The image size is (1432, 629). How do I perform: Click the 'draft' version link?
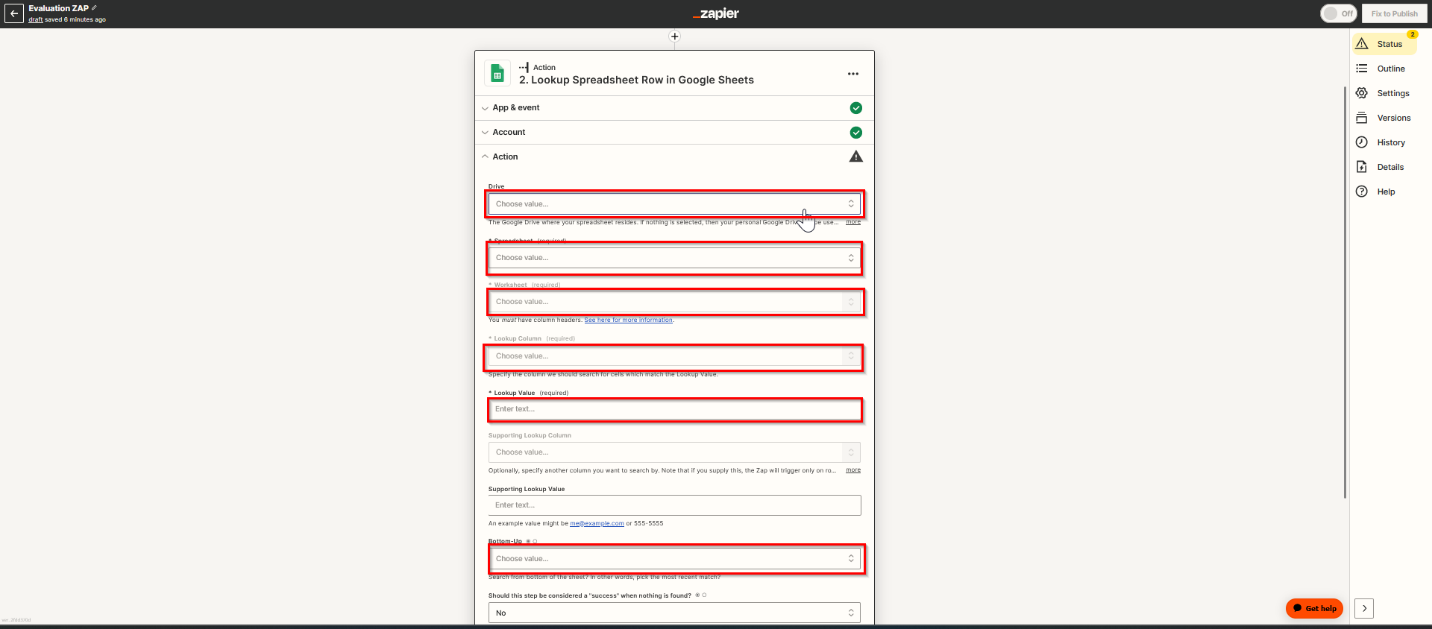pyautogui.click(x=35, y=20)
